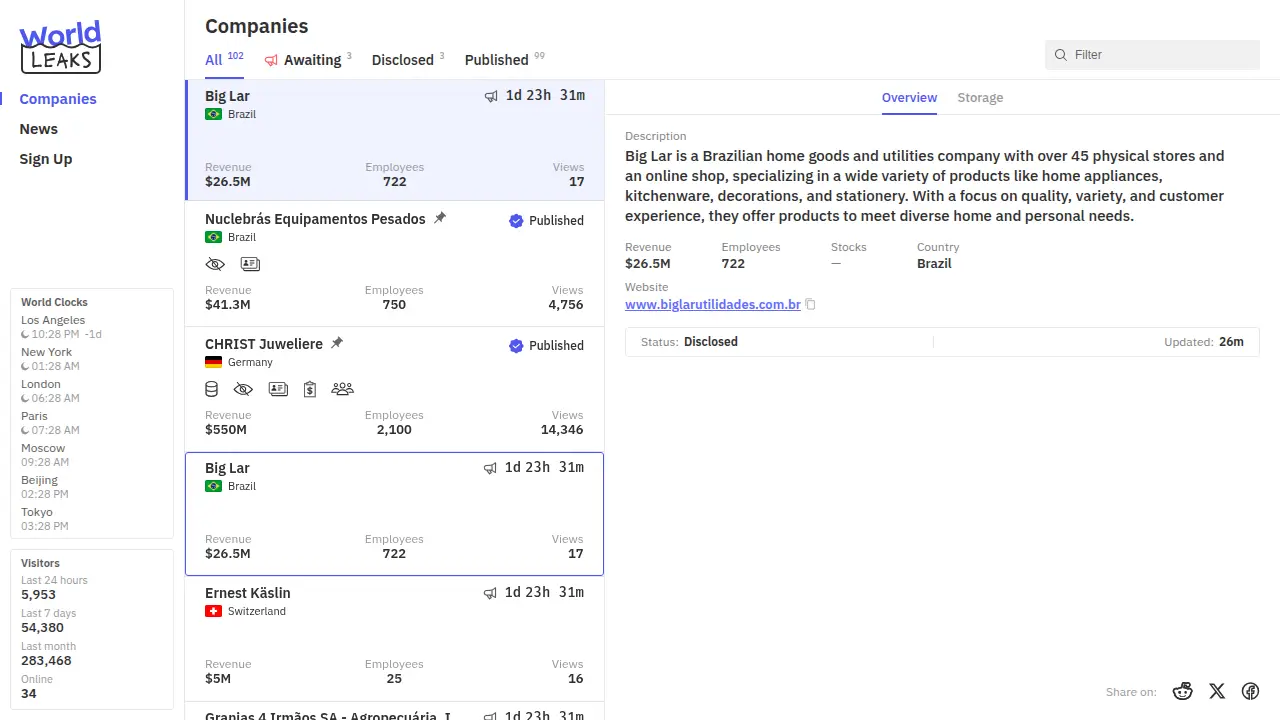Click into the Filter search field
The image size is (1280, 720).
[x=1160, y=55]
